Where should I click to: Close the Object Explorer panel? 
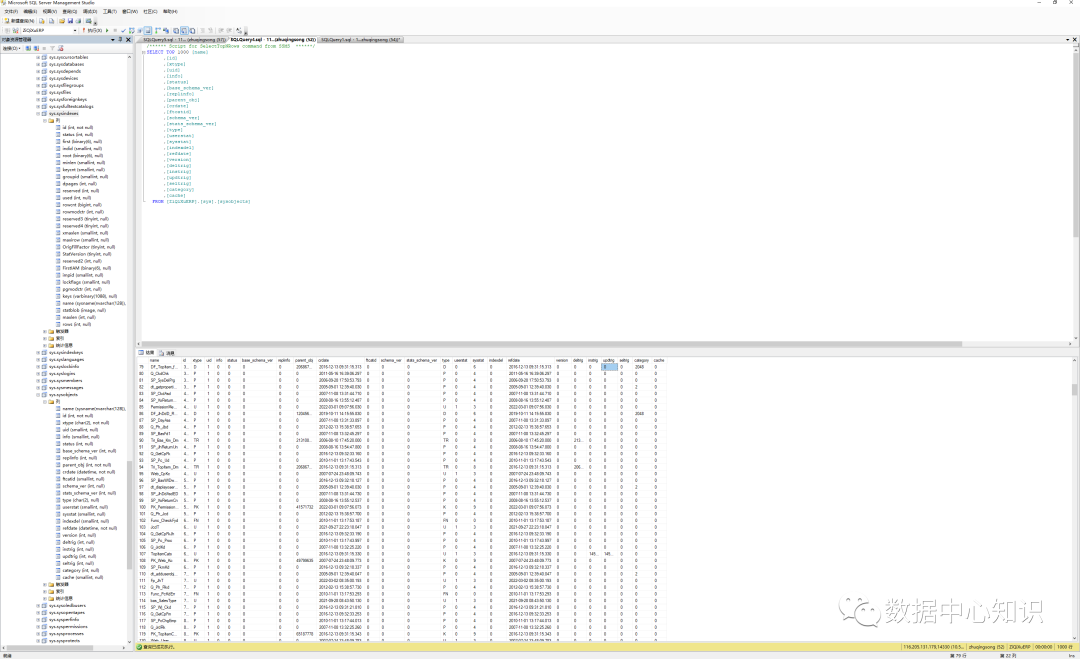(128, 39)
